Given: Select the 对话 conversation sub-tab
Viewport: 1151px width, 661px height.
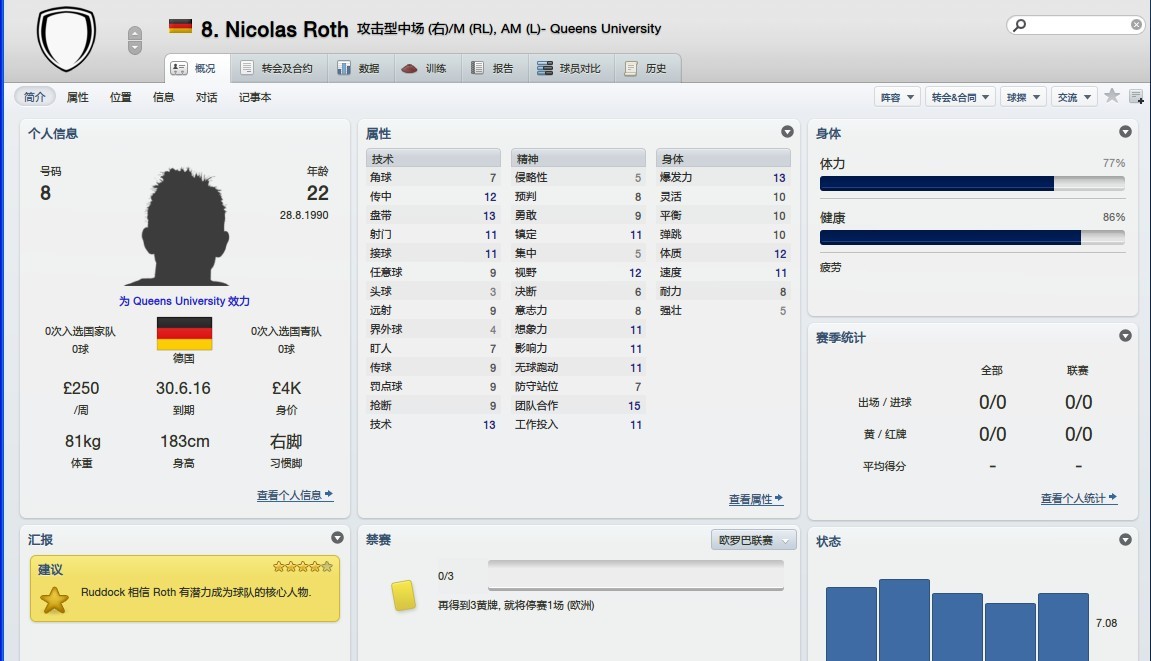Looking at the screenshot, I should [x=206, y=97].
